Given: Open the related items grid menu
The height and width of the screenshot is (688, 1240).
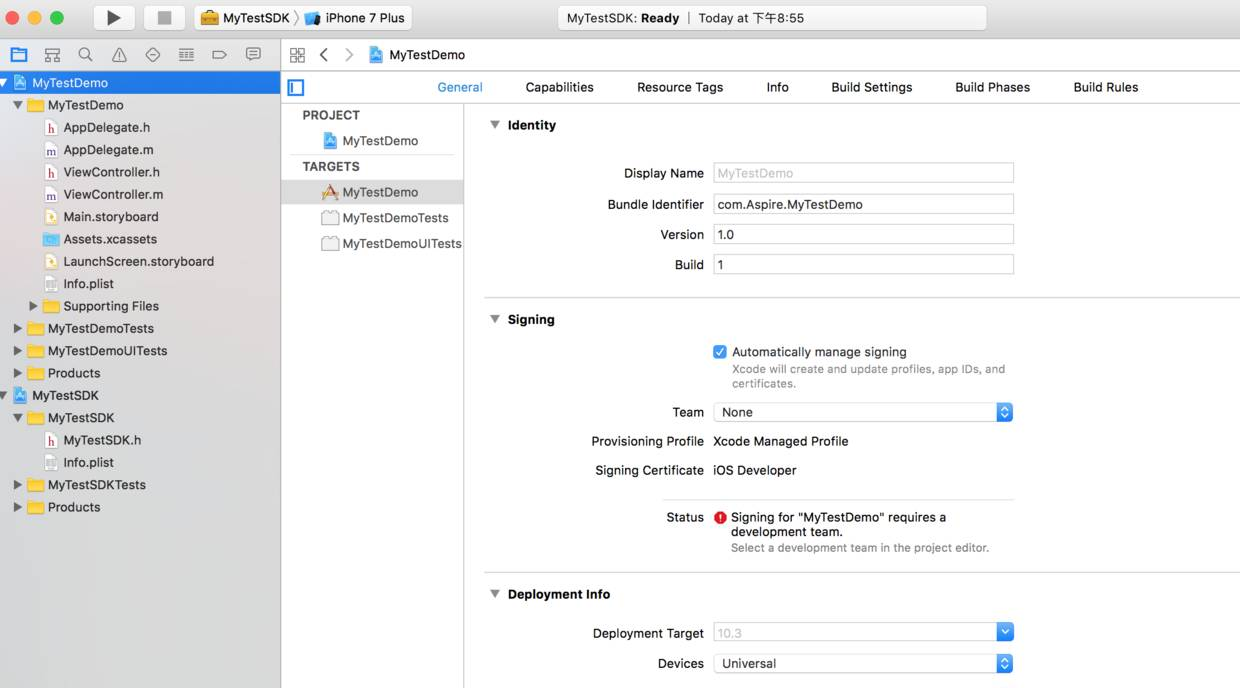Looking at the screenshot, I should 297,55.
